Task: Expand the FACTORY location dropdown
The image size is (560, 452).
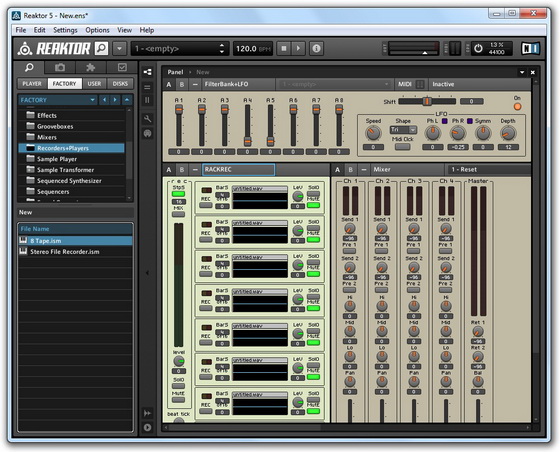Action: coord(92,100)
